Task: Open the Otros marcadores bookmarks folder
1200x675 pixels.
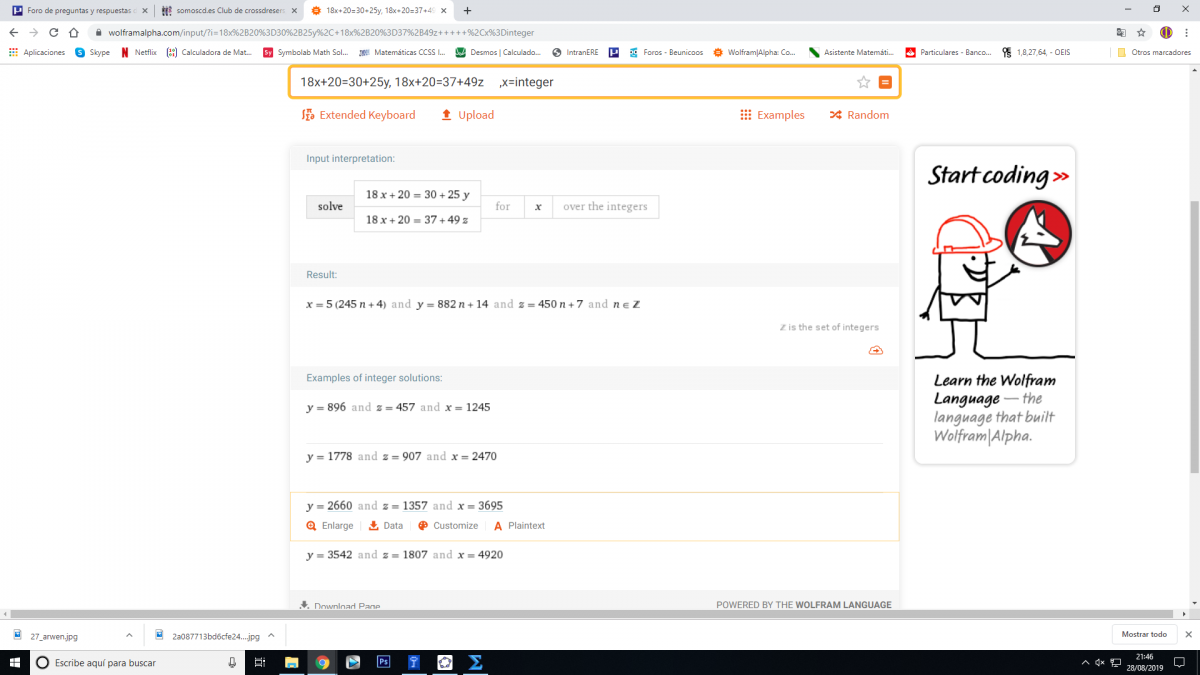Action: 1154,52
